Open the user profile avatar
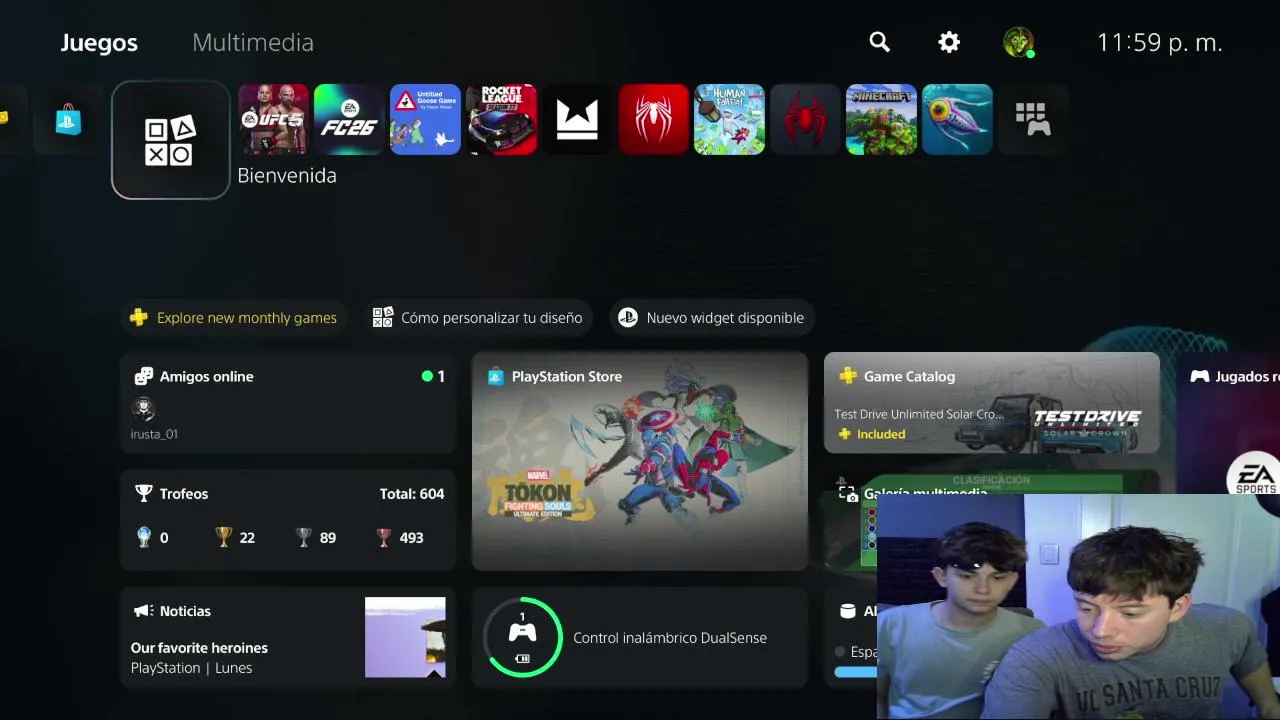 click(1018, 42)
